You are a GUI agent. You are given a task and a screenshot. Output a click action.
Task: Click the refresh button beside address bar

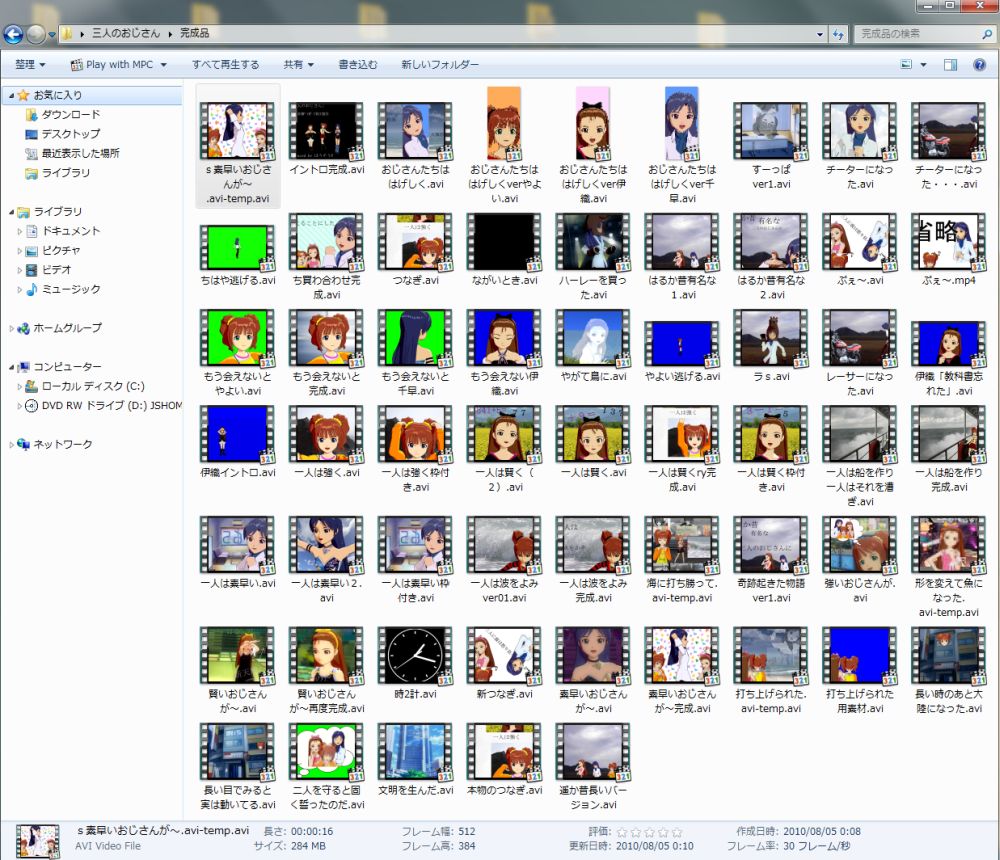coord(838,34)
